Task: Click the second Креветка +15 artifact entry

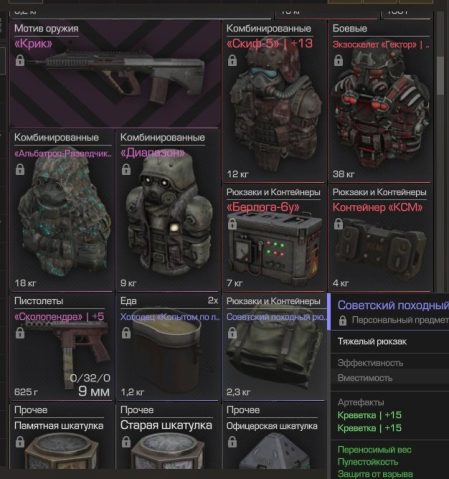Action: (369, 428)
